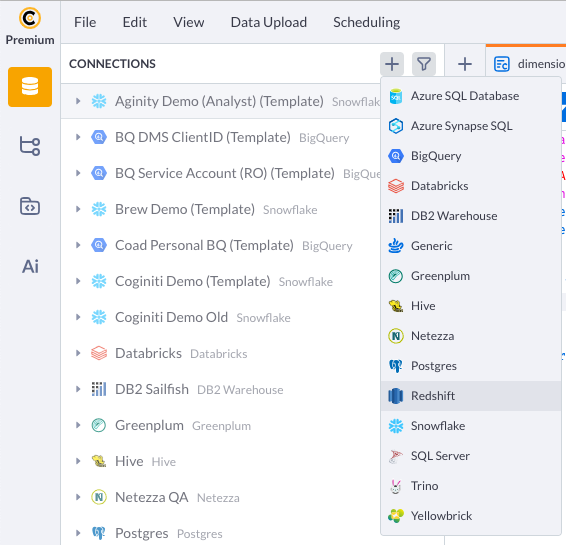Open the code folder sidebar icon
This screenshot has width=566, height=545.
(30, 206)
